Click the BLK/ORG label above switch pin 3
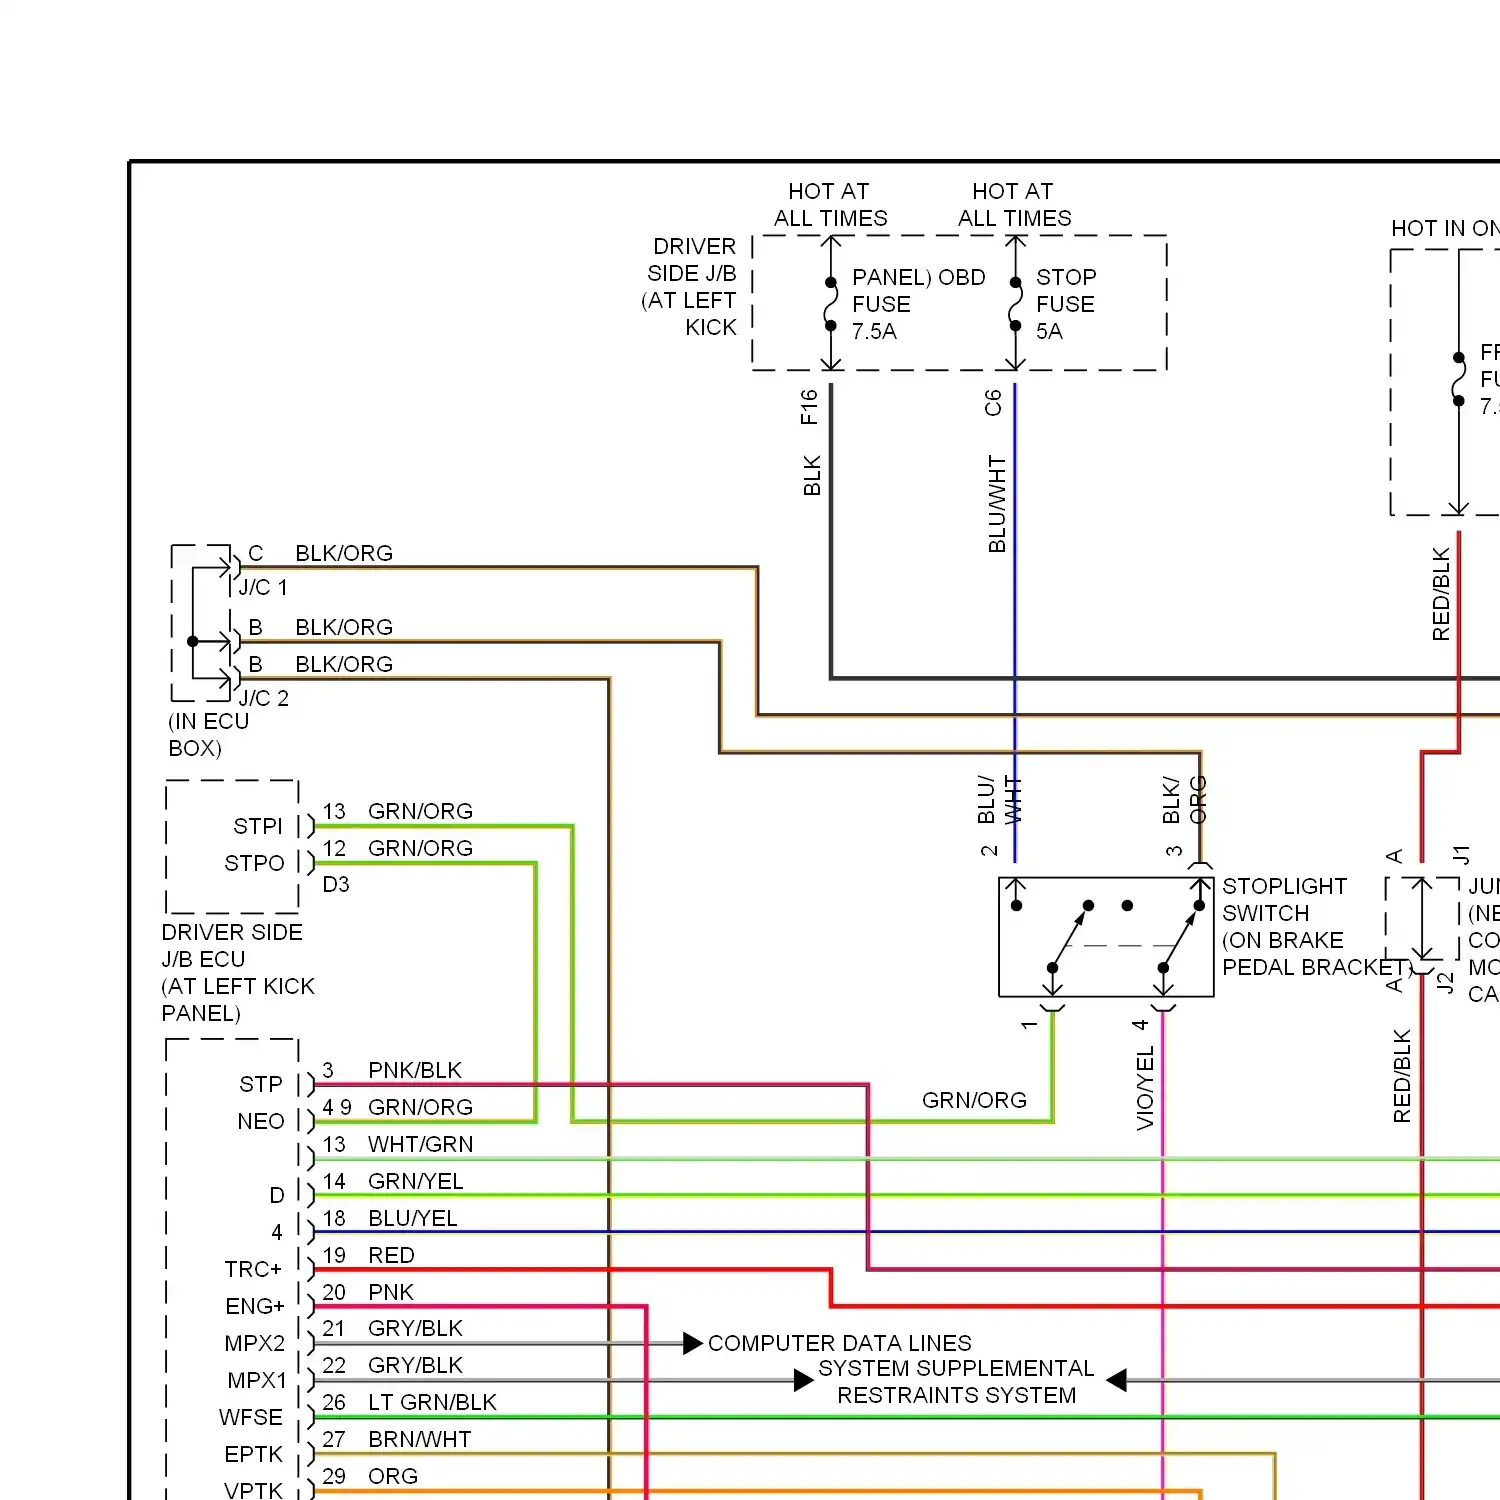 coord(1185,800)
